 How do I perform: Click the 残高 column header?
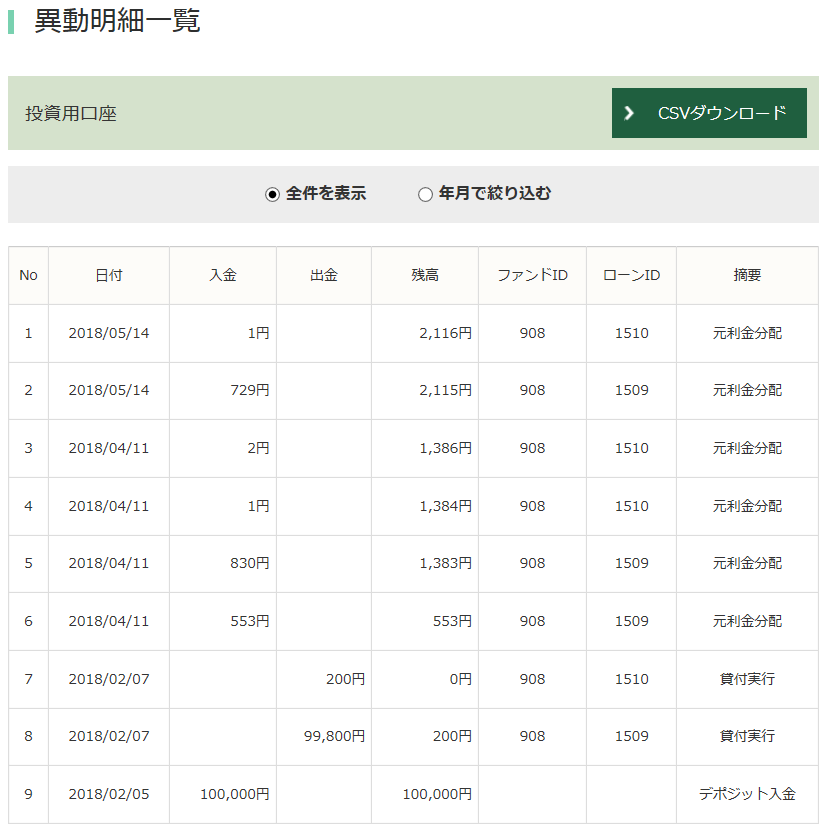[x=425, y=275]
